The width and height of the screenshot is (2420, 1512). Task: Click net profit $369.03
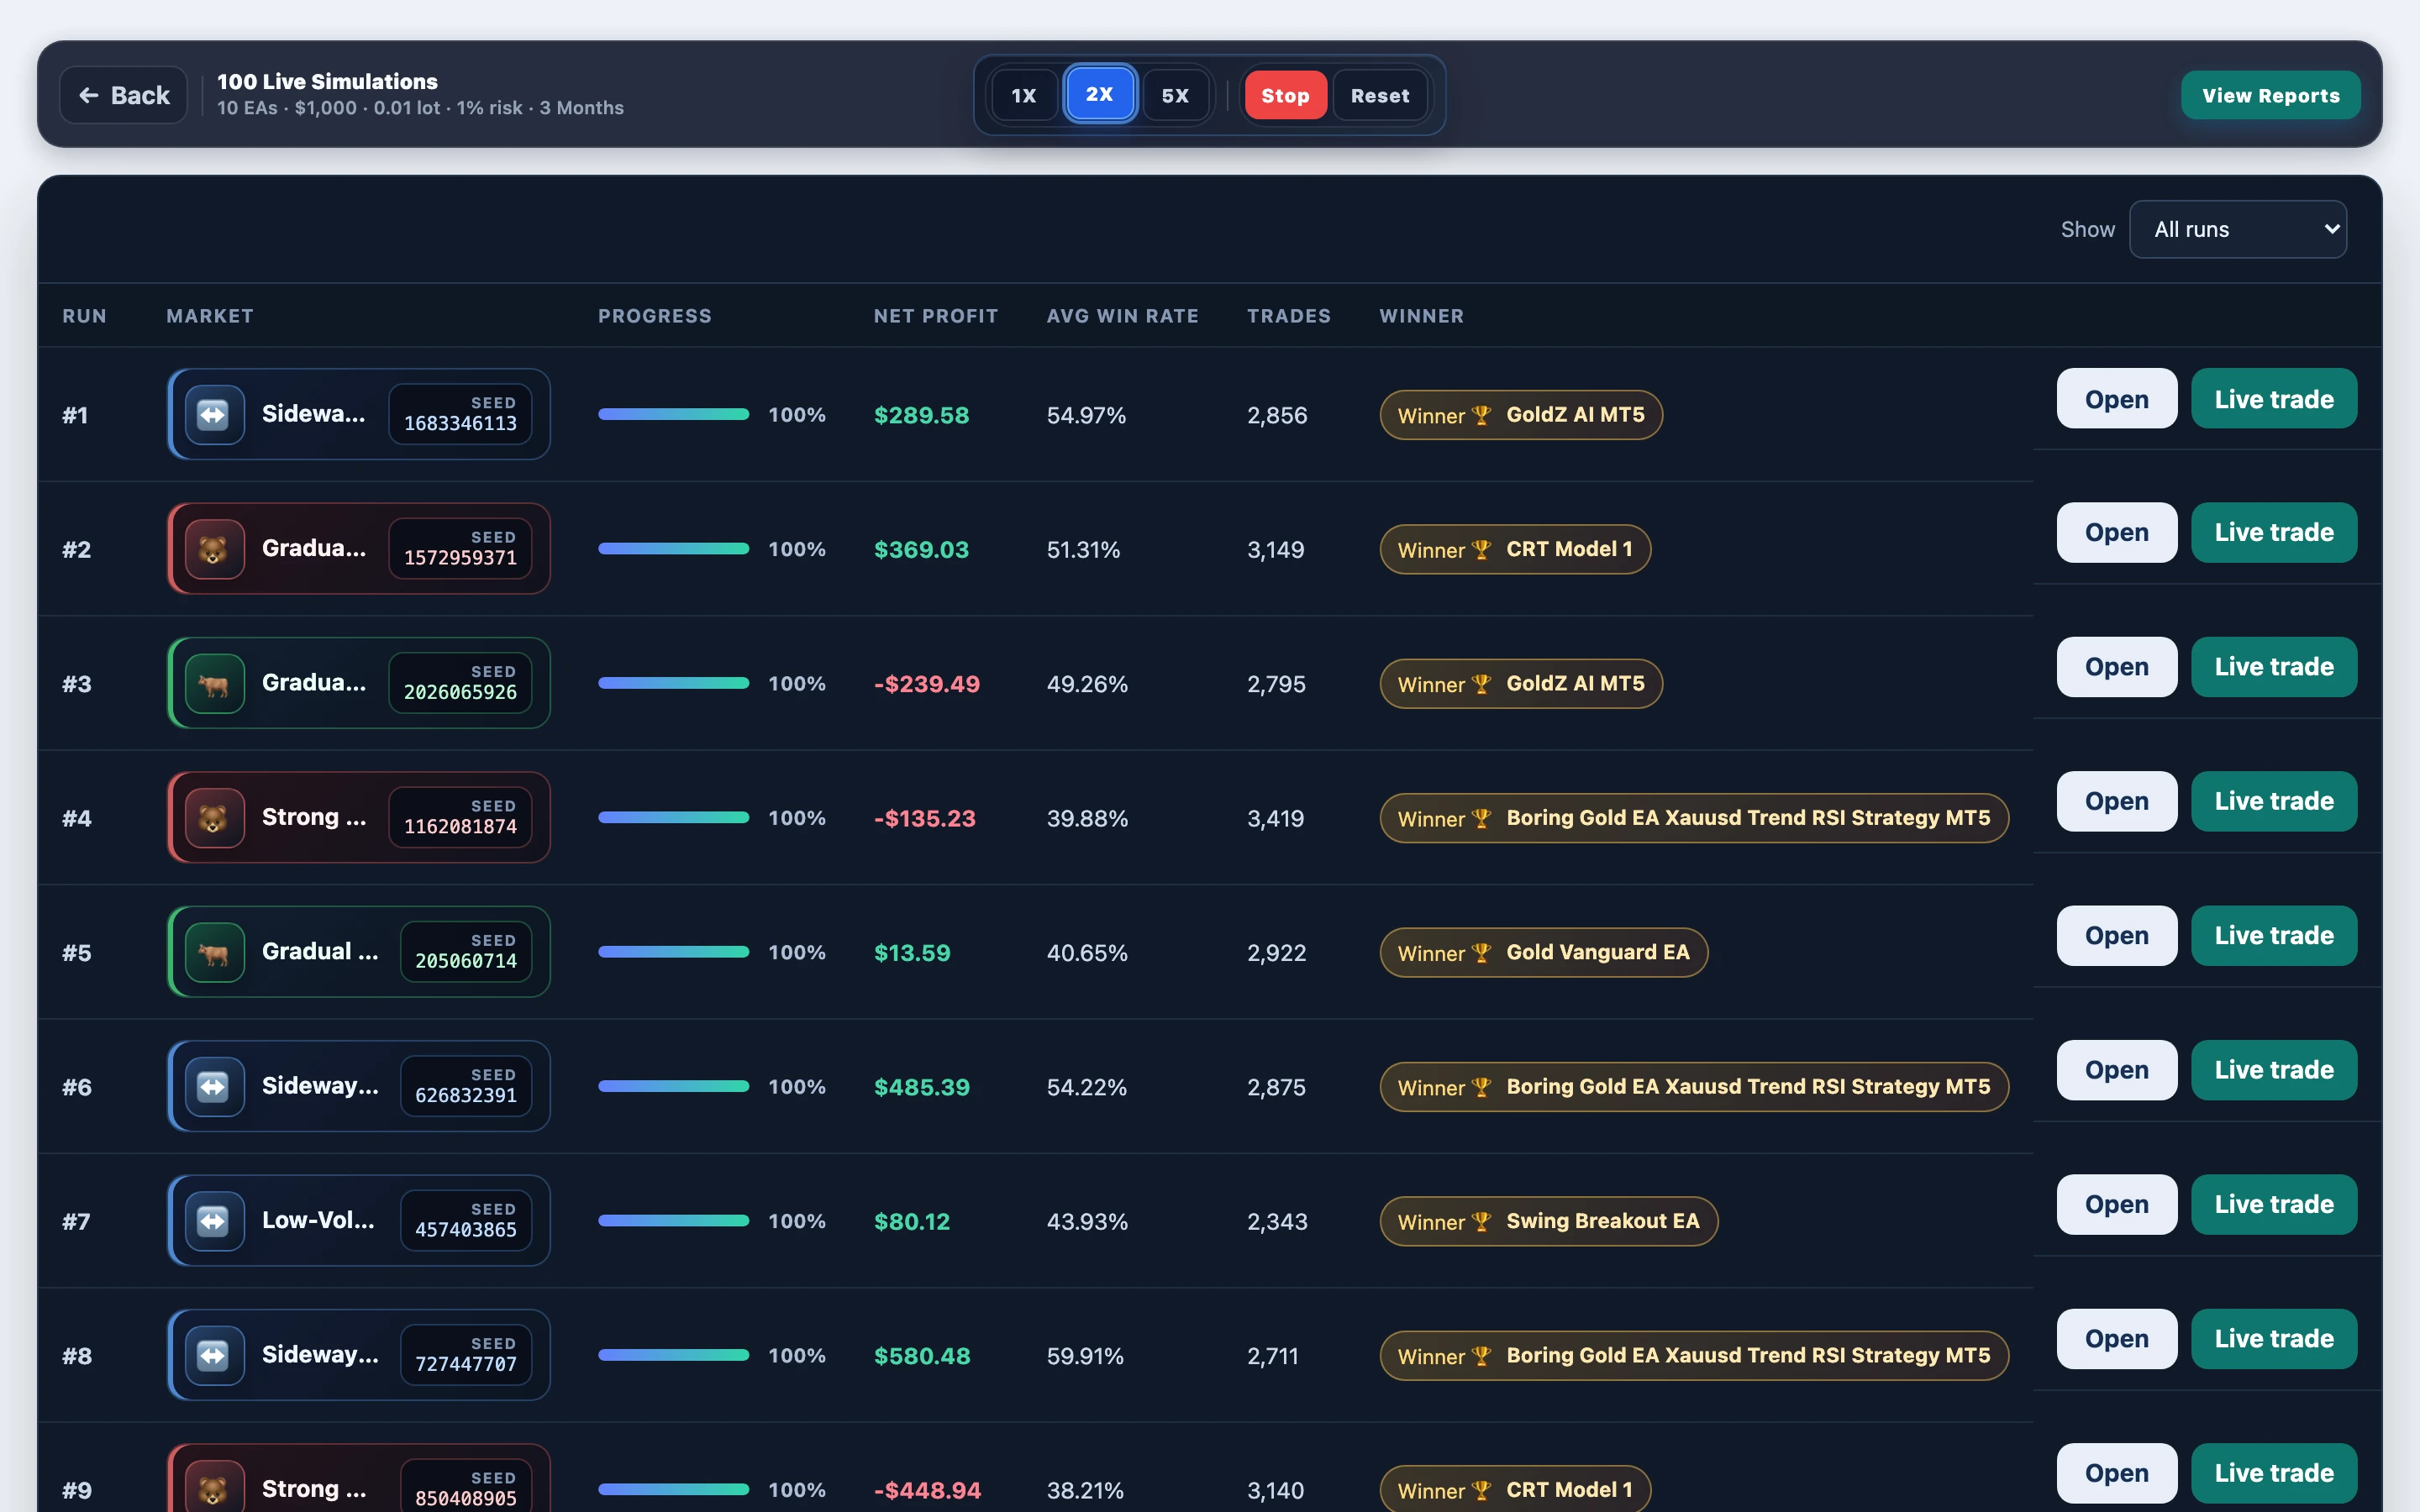[921, 550]
